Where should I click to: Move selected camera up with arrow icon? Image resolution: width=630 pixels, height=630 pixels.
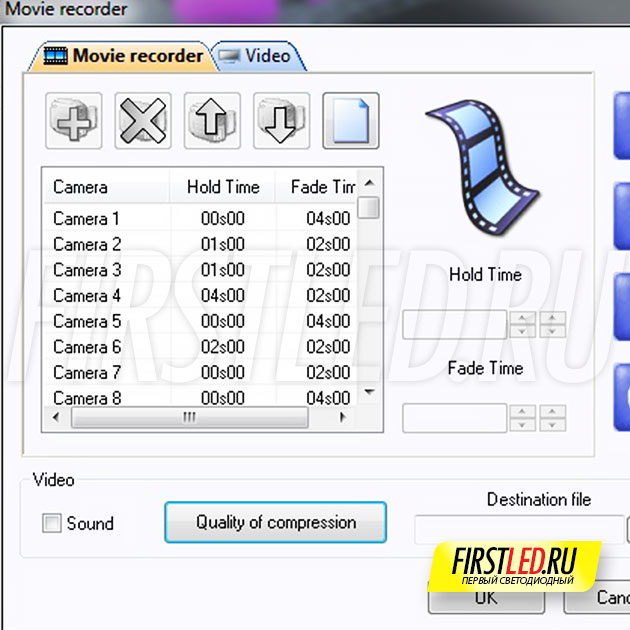tap(213, 122)
